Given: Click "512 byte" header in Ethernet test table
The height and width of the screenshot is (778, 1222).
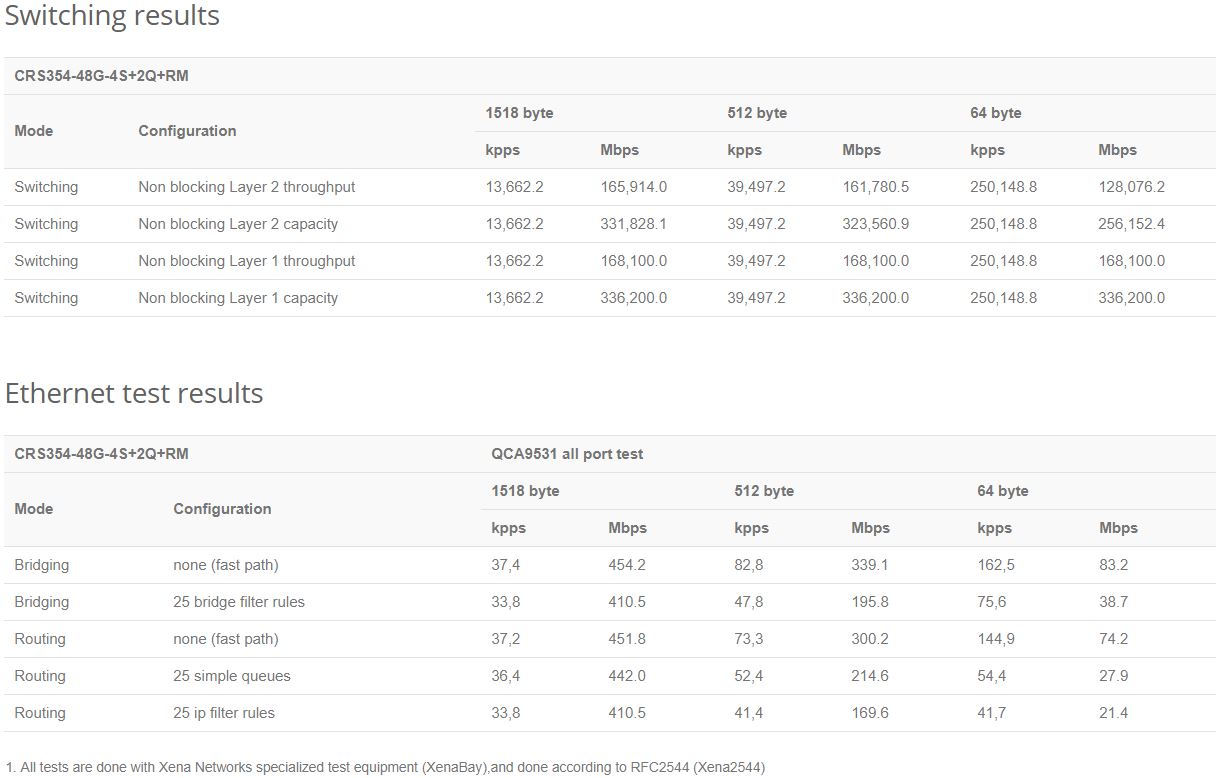Looking at the screenshot, I should 764,491.
